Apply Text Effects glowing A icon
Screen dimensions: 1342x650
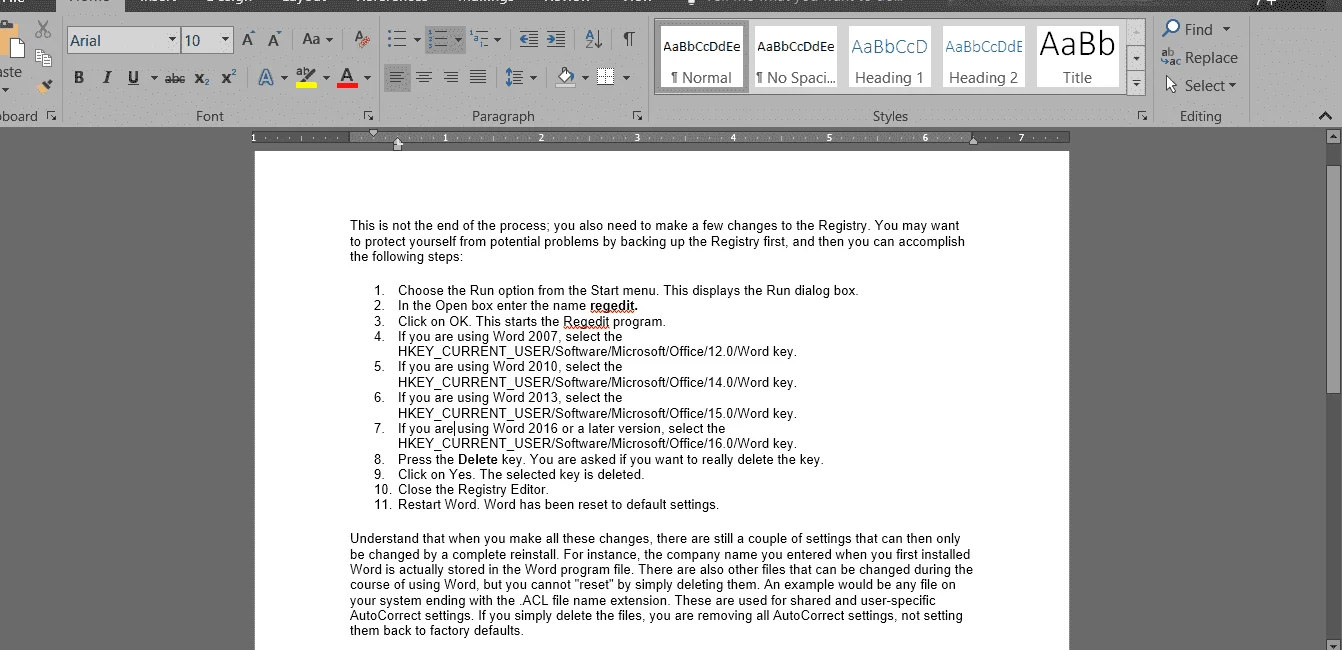pyautogui.click(x=266, y=78)
